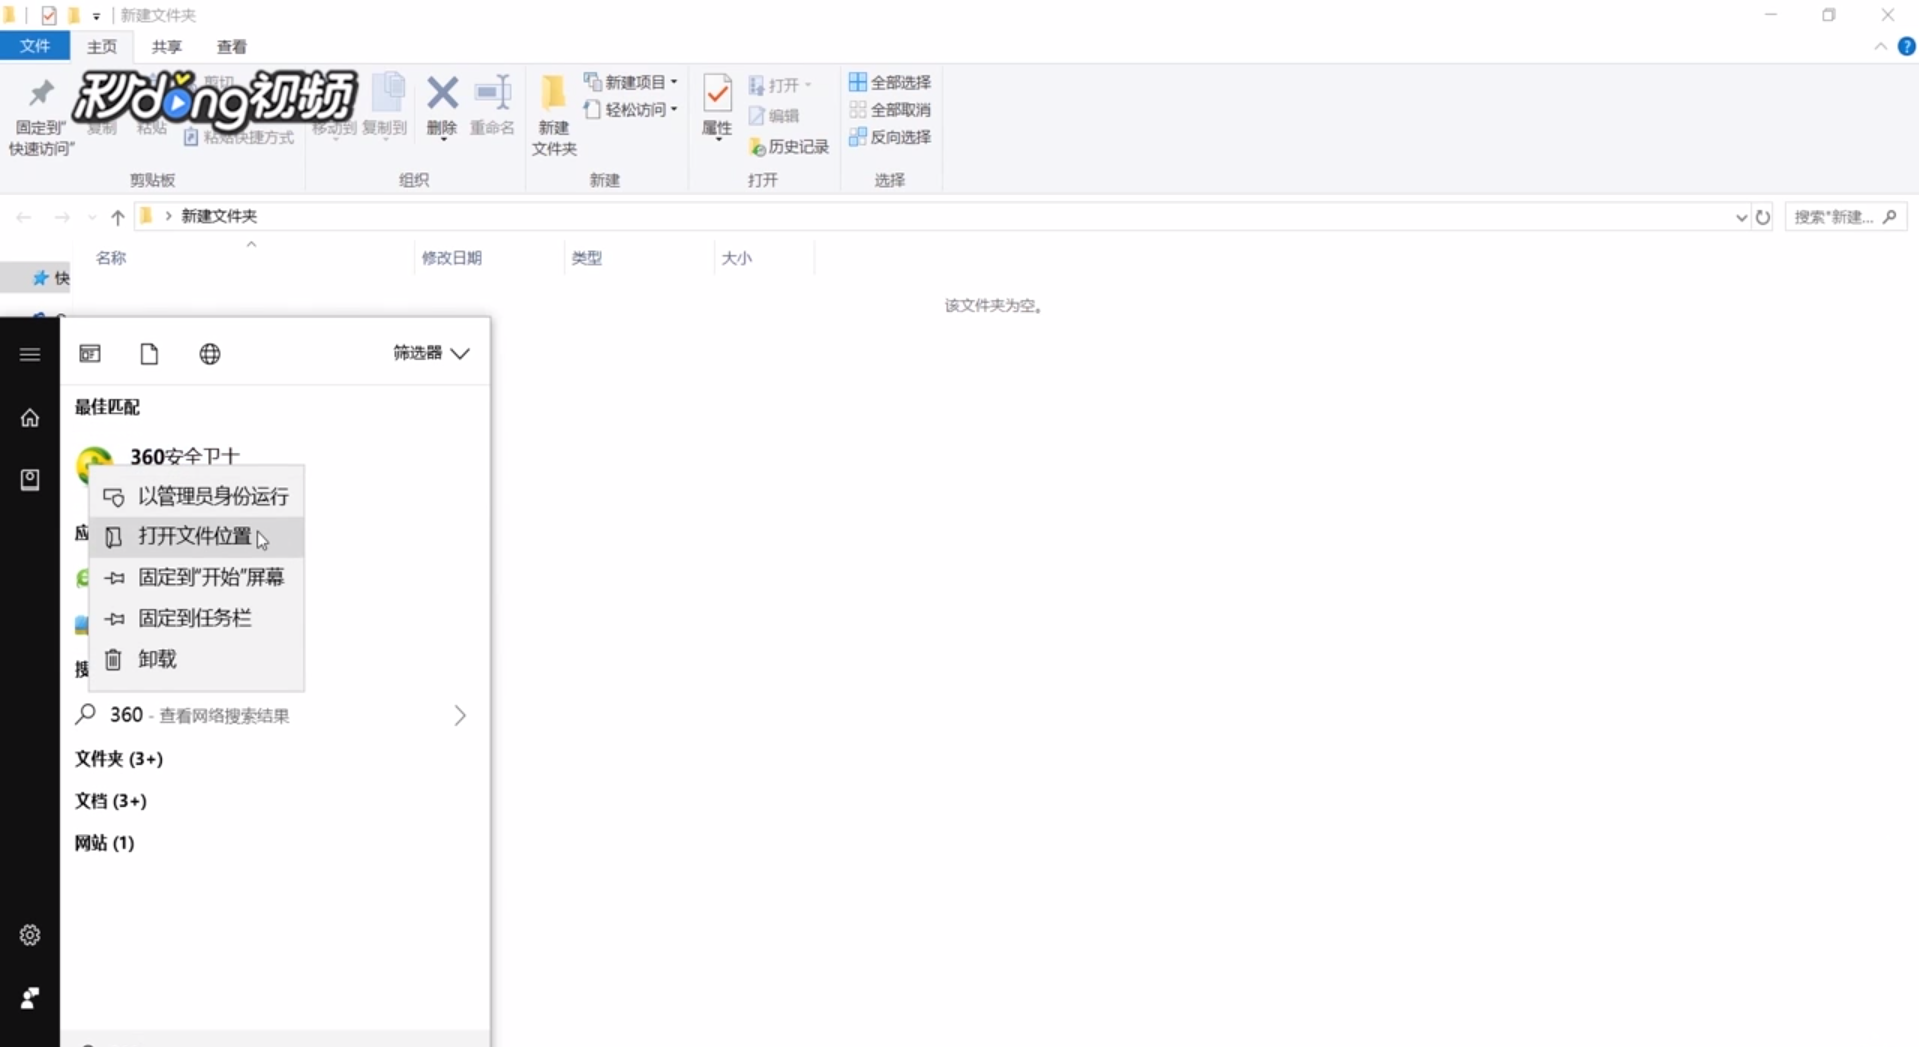
Task: Click the address bar path 新建文件夹
Action: 219,216
